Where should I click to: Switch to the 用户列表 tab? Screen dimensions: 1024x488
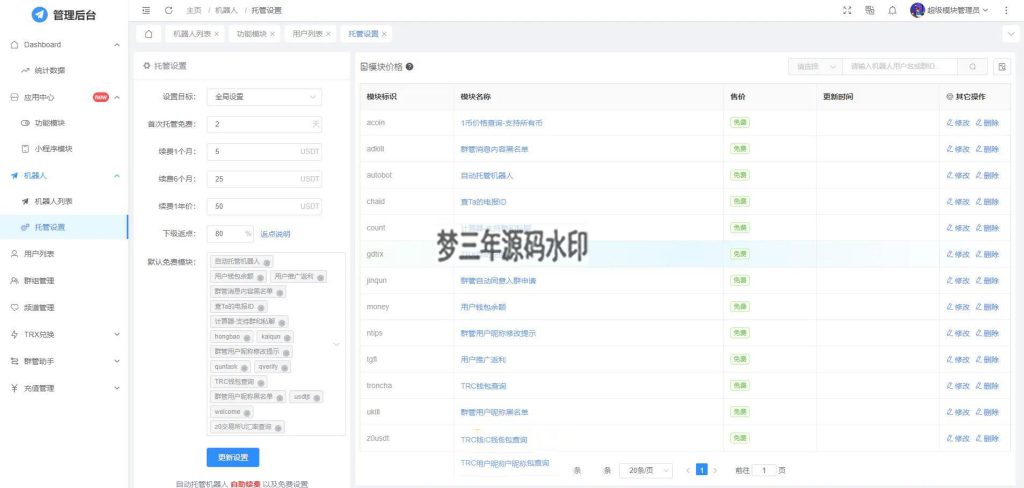click(x=308, y=34)
